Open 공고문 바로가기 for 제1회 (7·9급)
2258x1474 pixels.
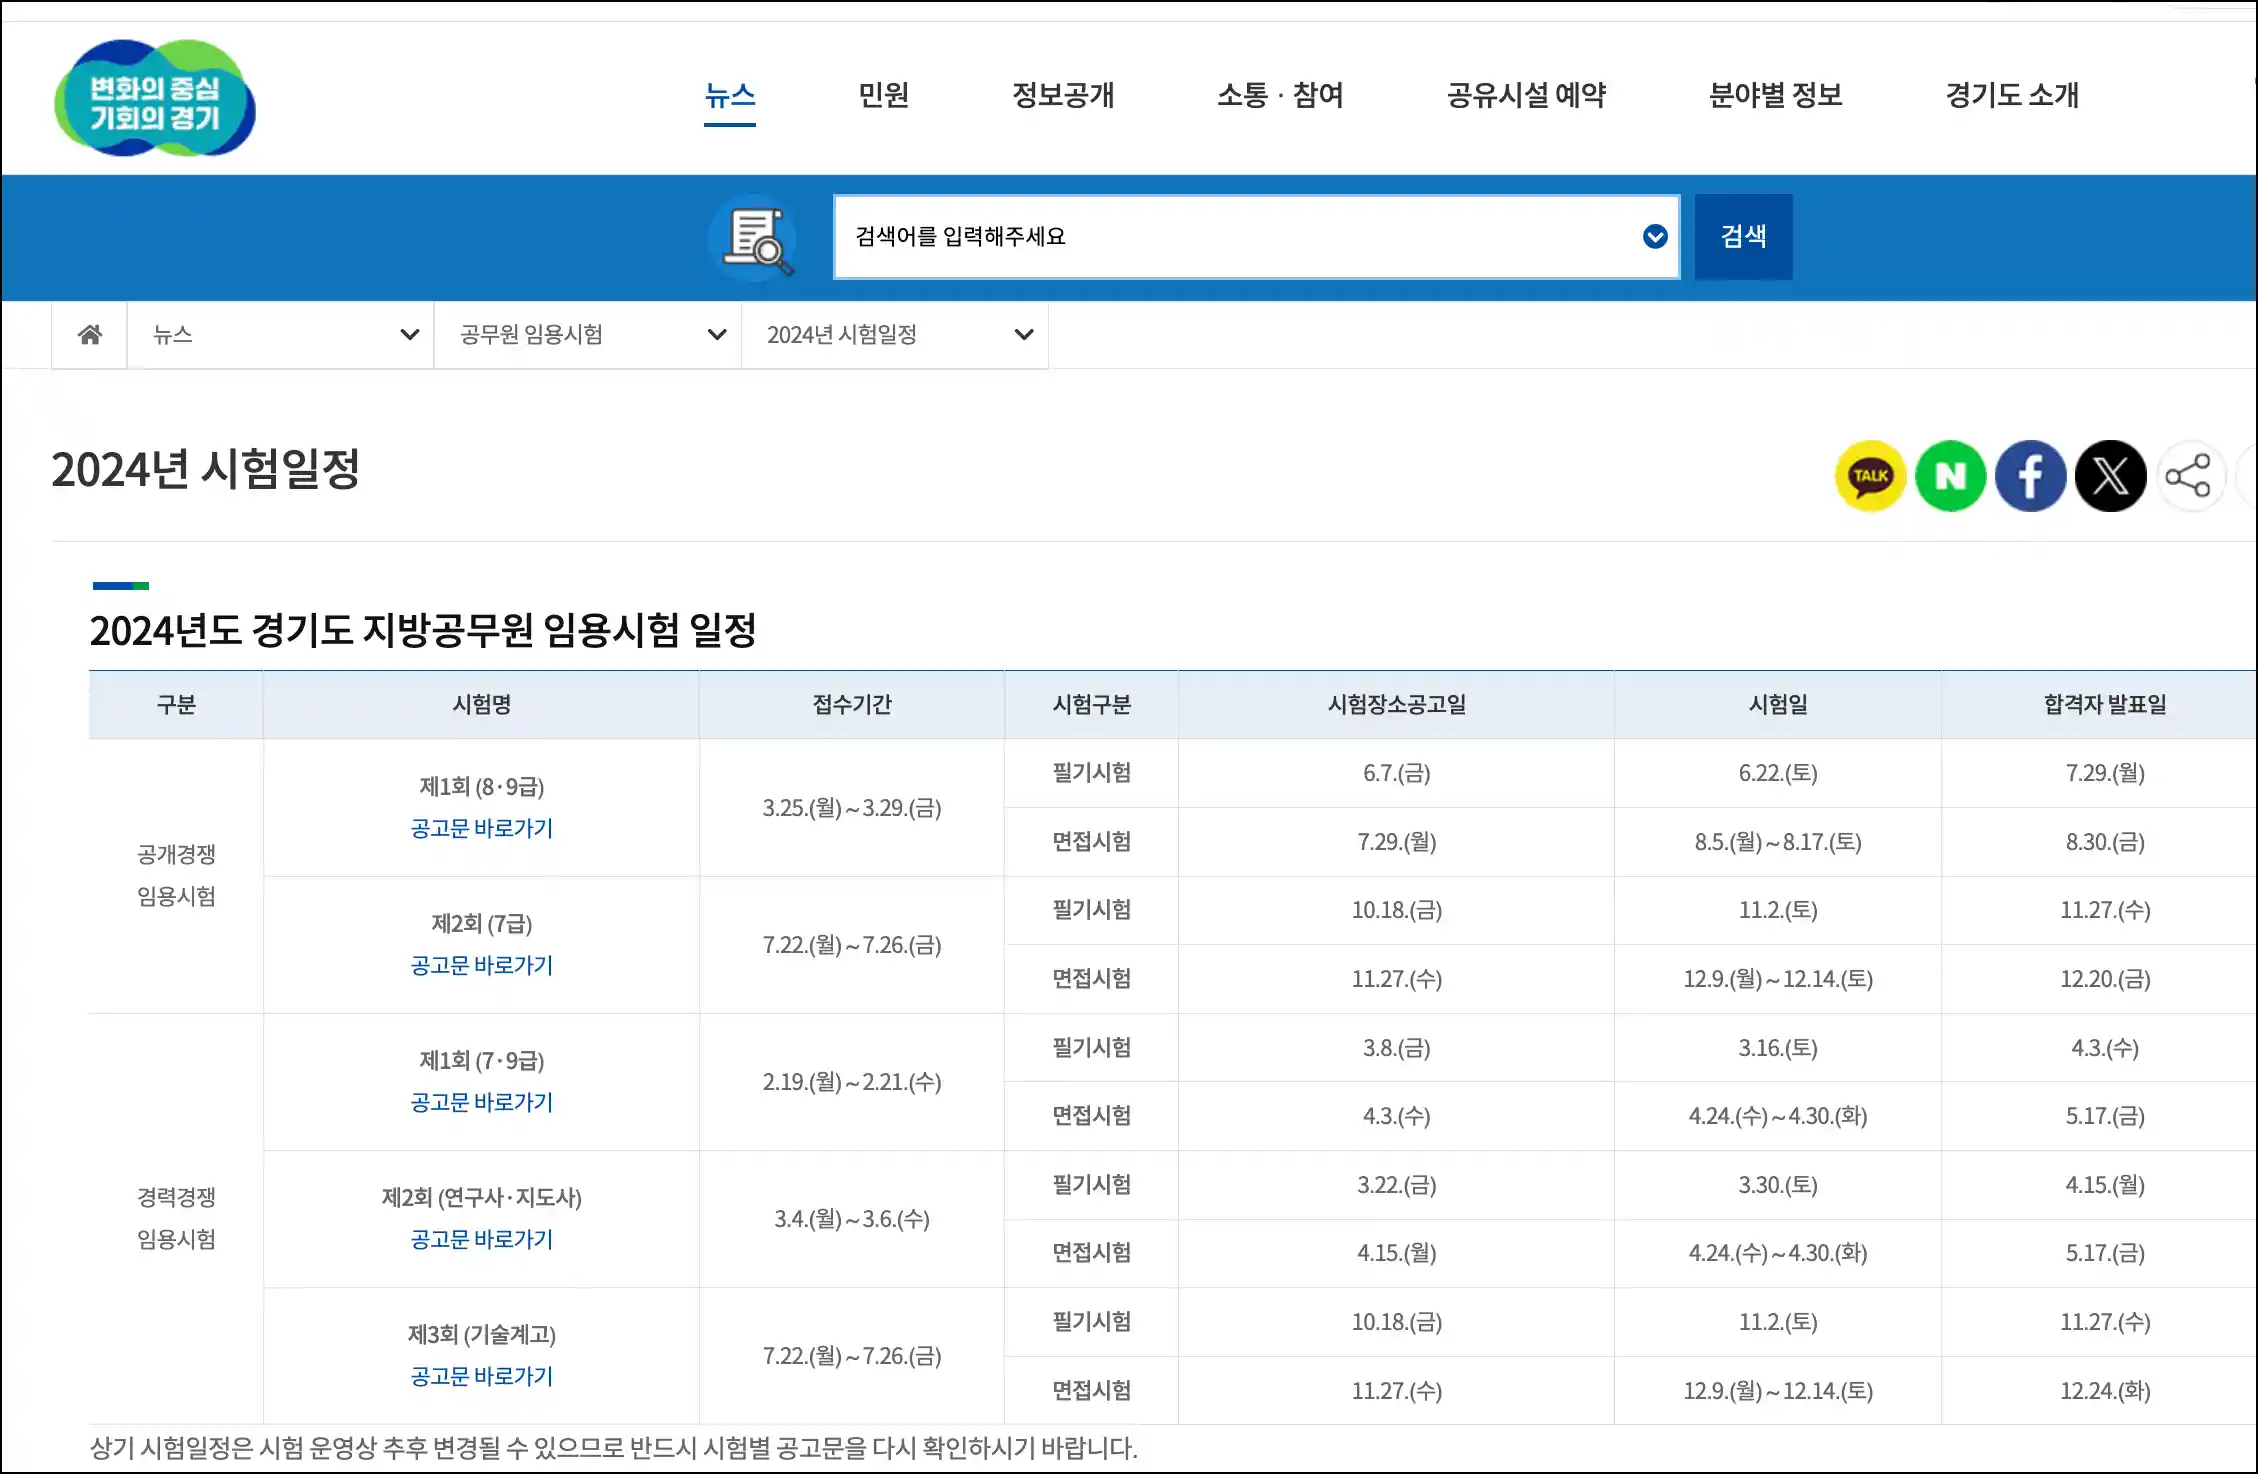(x=481, y=1102)
